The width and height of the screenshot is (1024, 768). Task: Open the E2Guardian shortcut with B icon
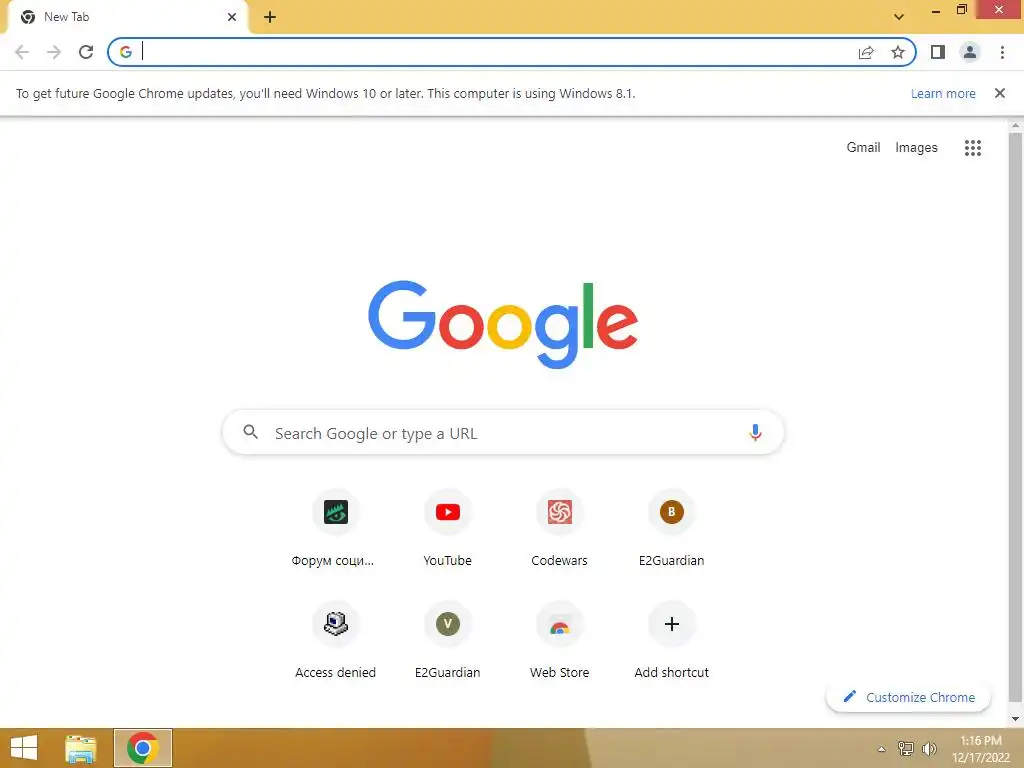pos(671,529)
